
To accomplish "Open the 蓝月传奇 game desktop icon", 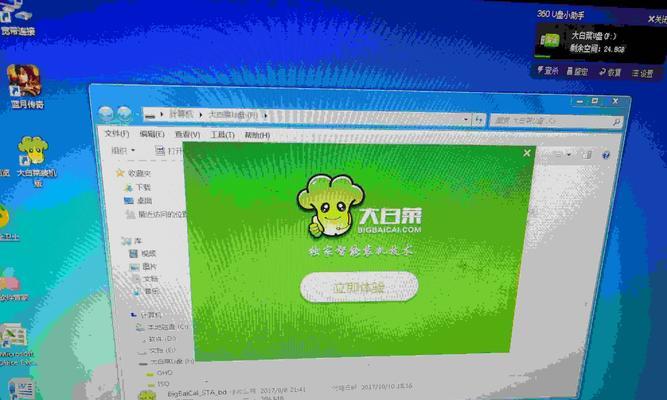I will pos(25,86).
